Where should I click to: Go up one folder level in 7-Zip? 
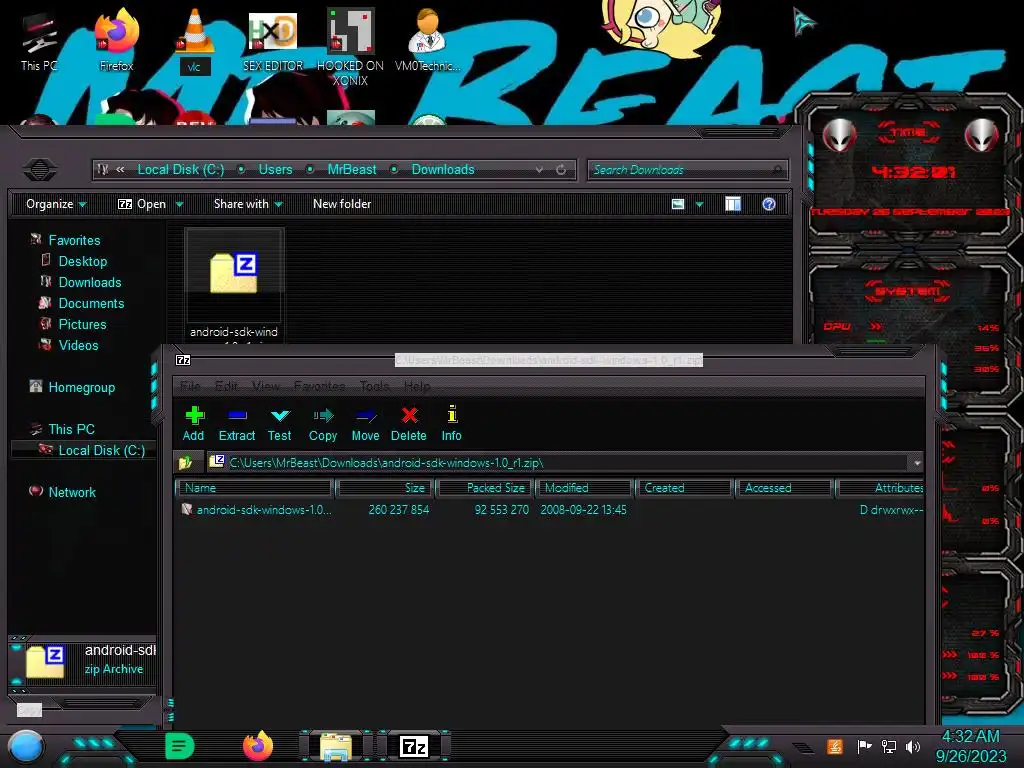pyautogui.click(x=185, y=462)
